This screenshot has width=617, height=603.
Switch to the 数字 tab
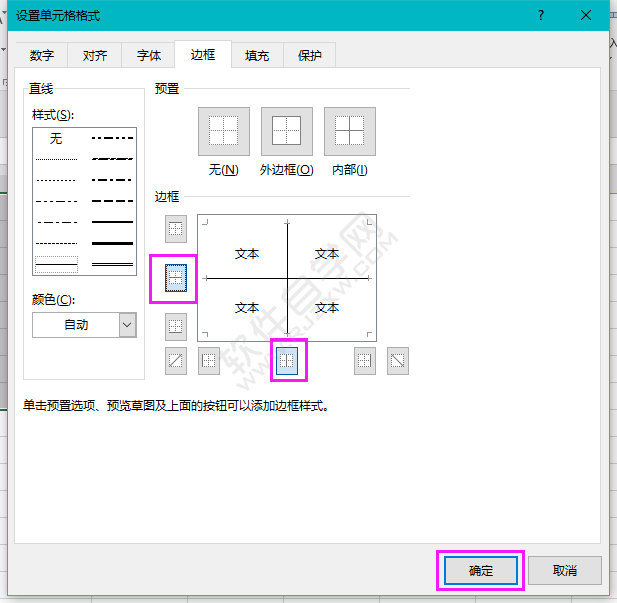click(42, 55)
